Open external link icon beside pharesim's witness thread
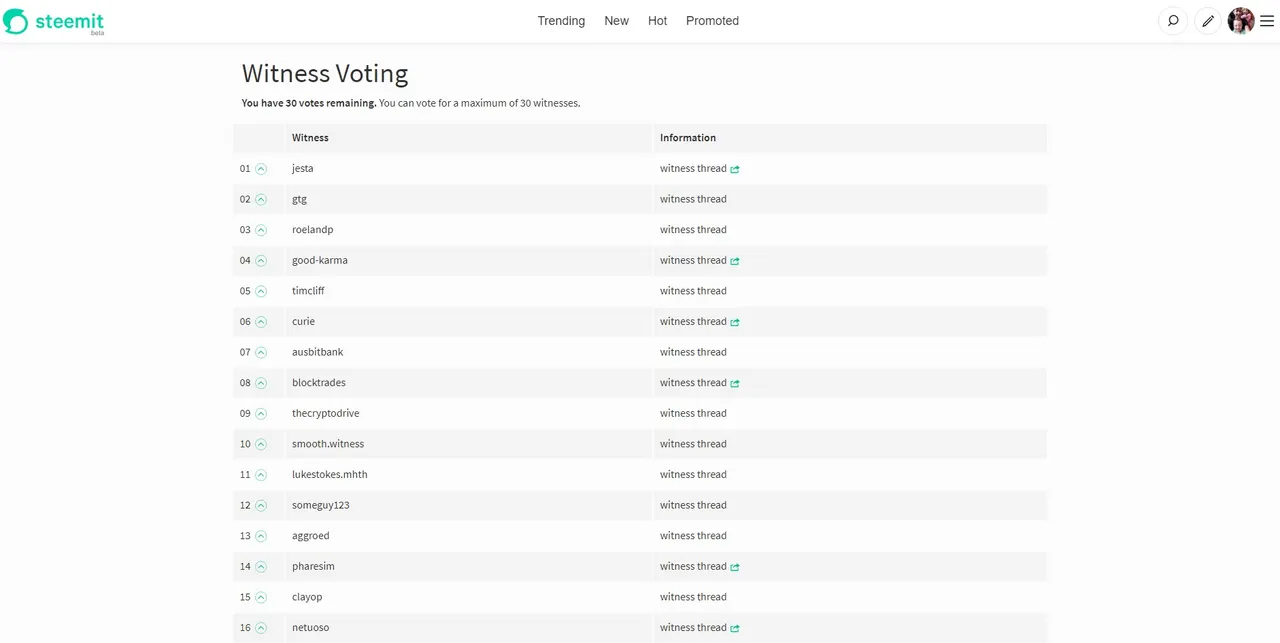The height and width of the screenshot is (643, 1280). pos(735,567)
